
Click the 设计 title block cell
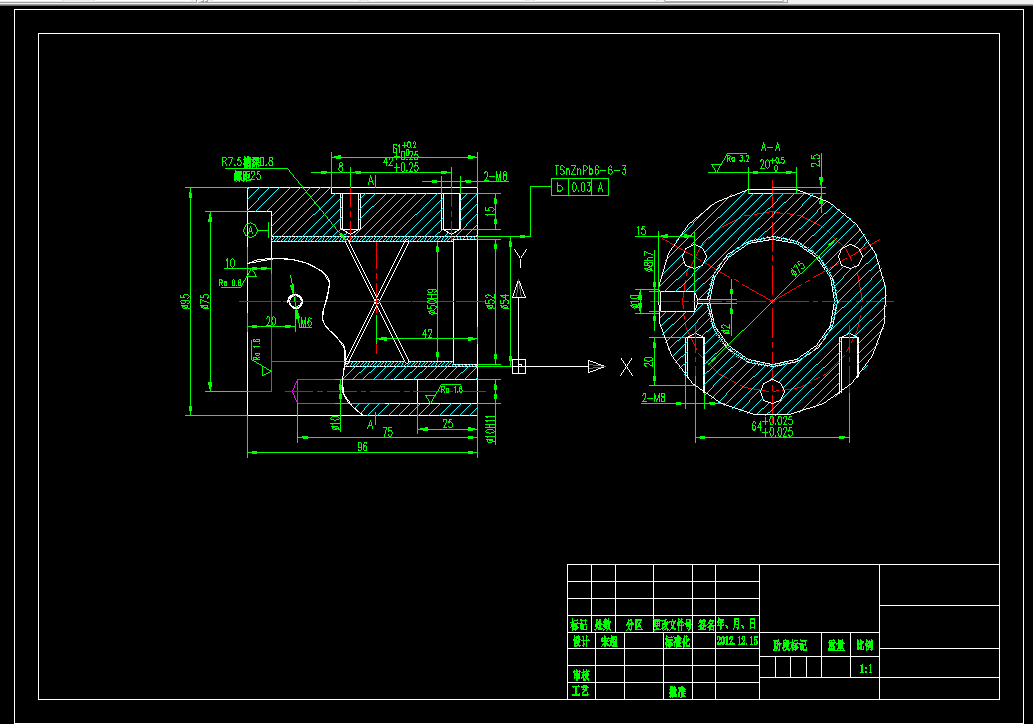tap(580, 641)
